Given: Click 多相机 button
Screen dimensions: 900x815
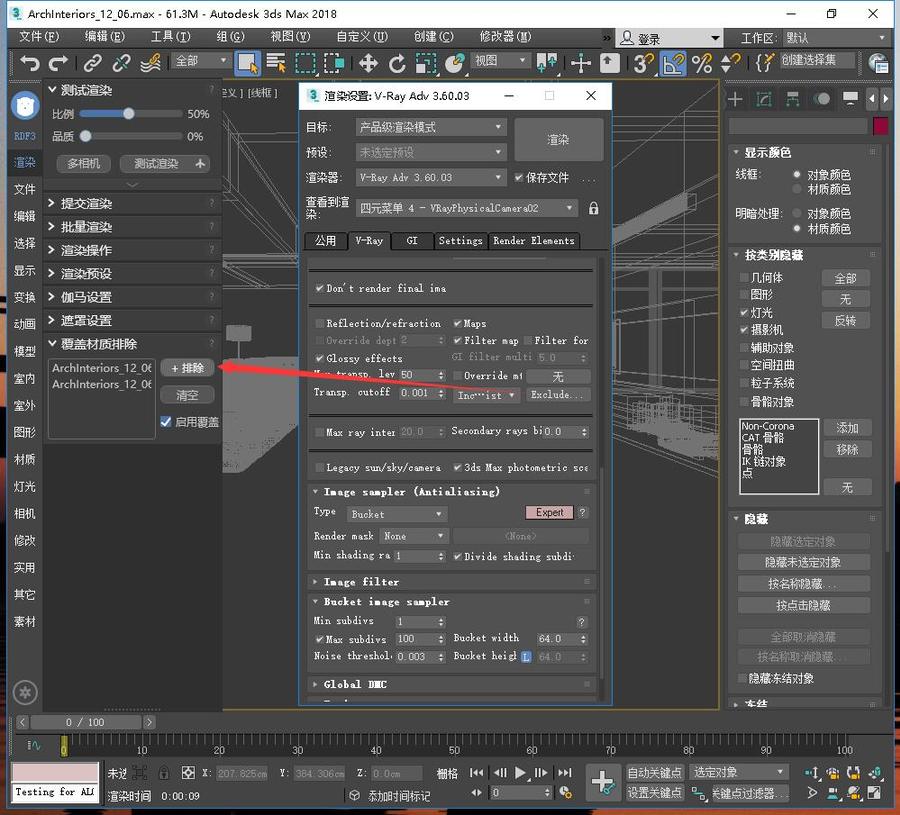Looking at the screenshot, I should (x=83, y=164).
